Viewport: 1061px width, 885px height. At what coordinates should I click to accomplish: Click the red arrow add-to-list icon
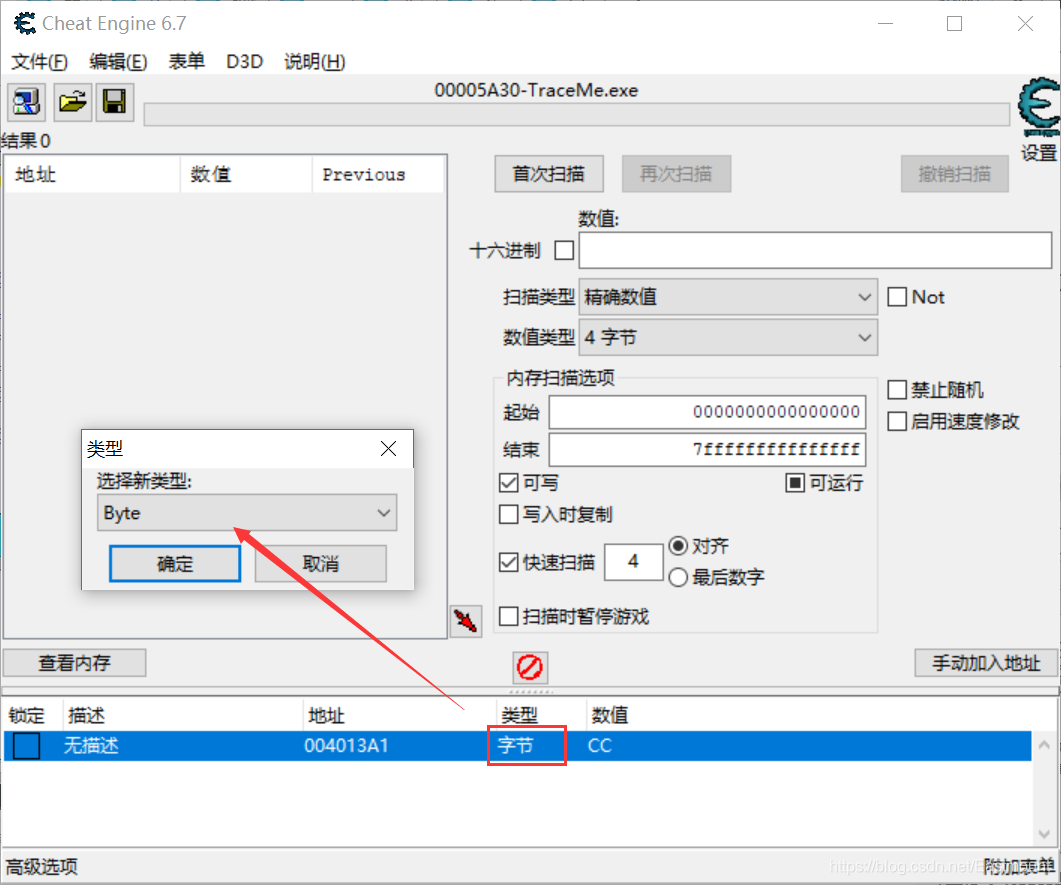point(466,620)
